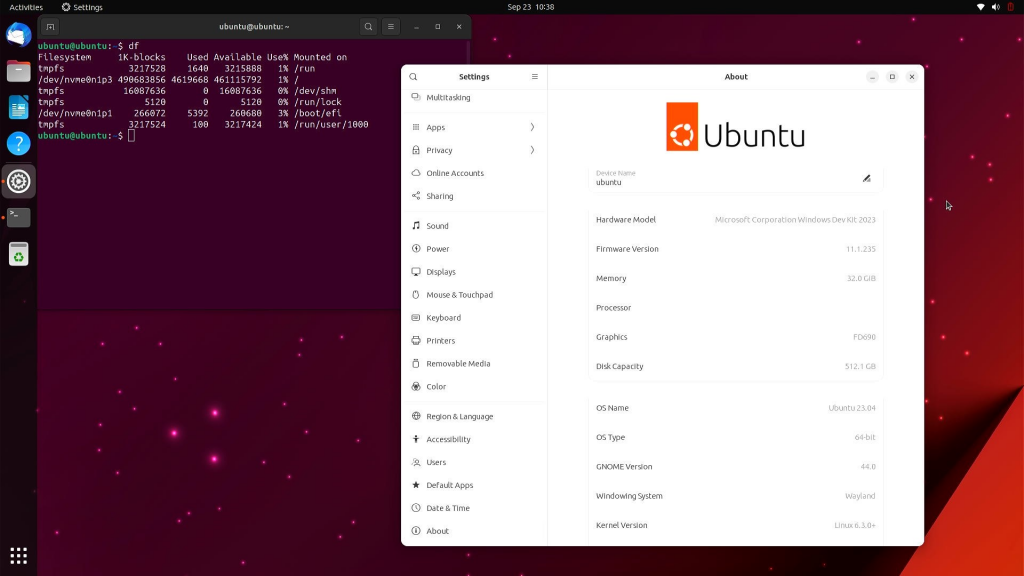Open the Settings app menu in the top bar
1024x576 pixels.
pyautogui.click(x=82, y=7)
